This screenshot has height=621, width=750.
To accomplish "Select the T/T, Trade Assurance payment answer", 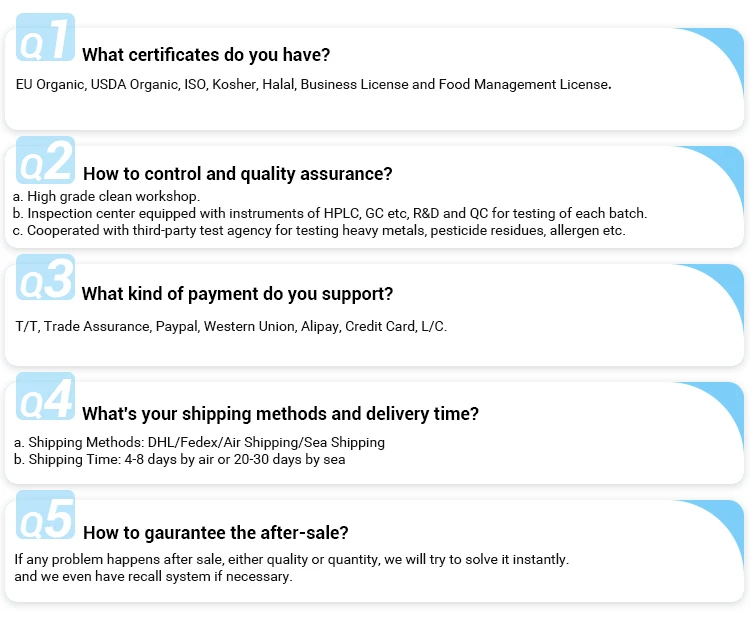I will coord(231,326).
